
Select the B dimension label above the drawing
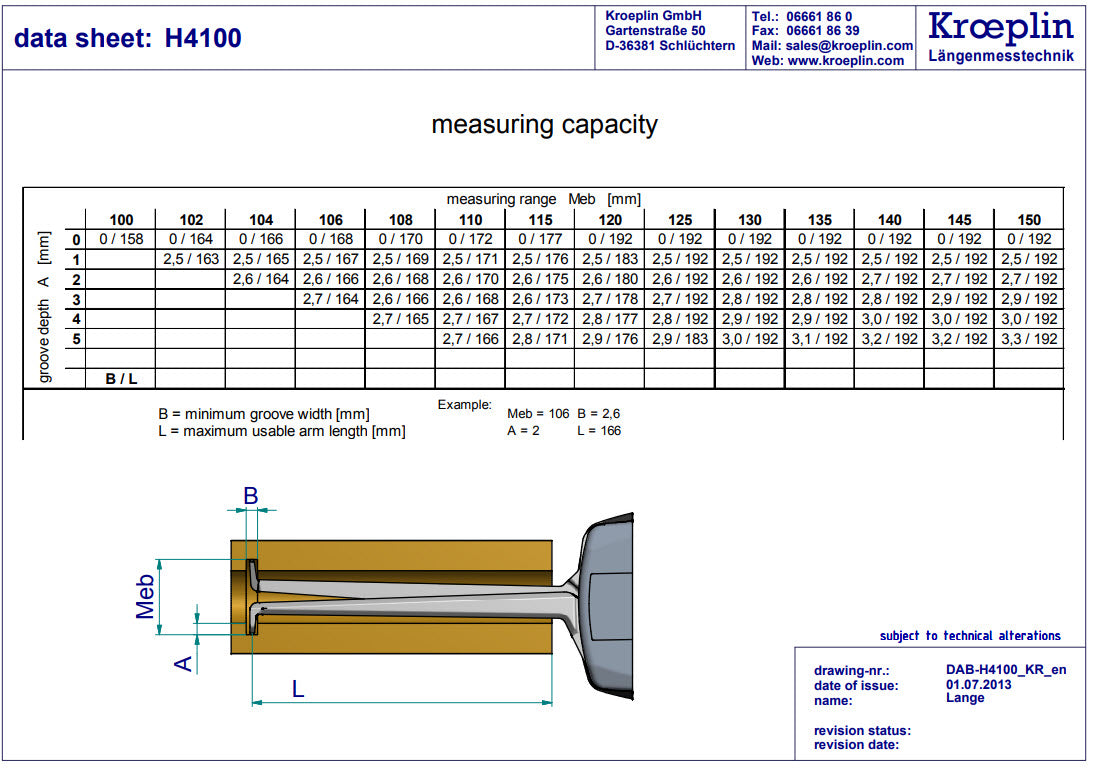point(251,495)
